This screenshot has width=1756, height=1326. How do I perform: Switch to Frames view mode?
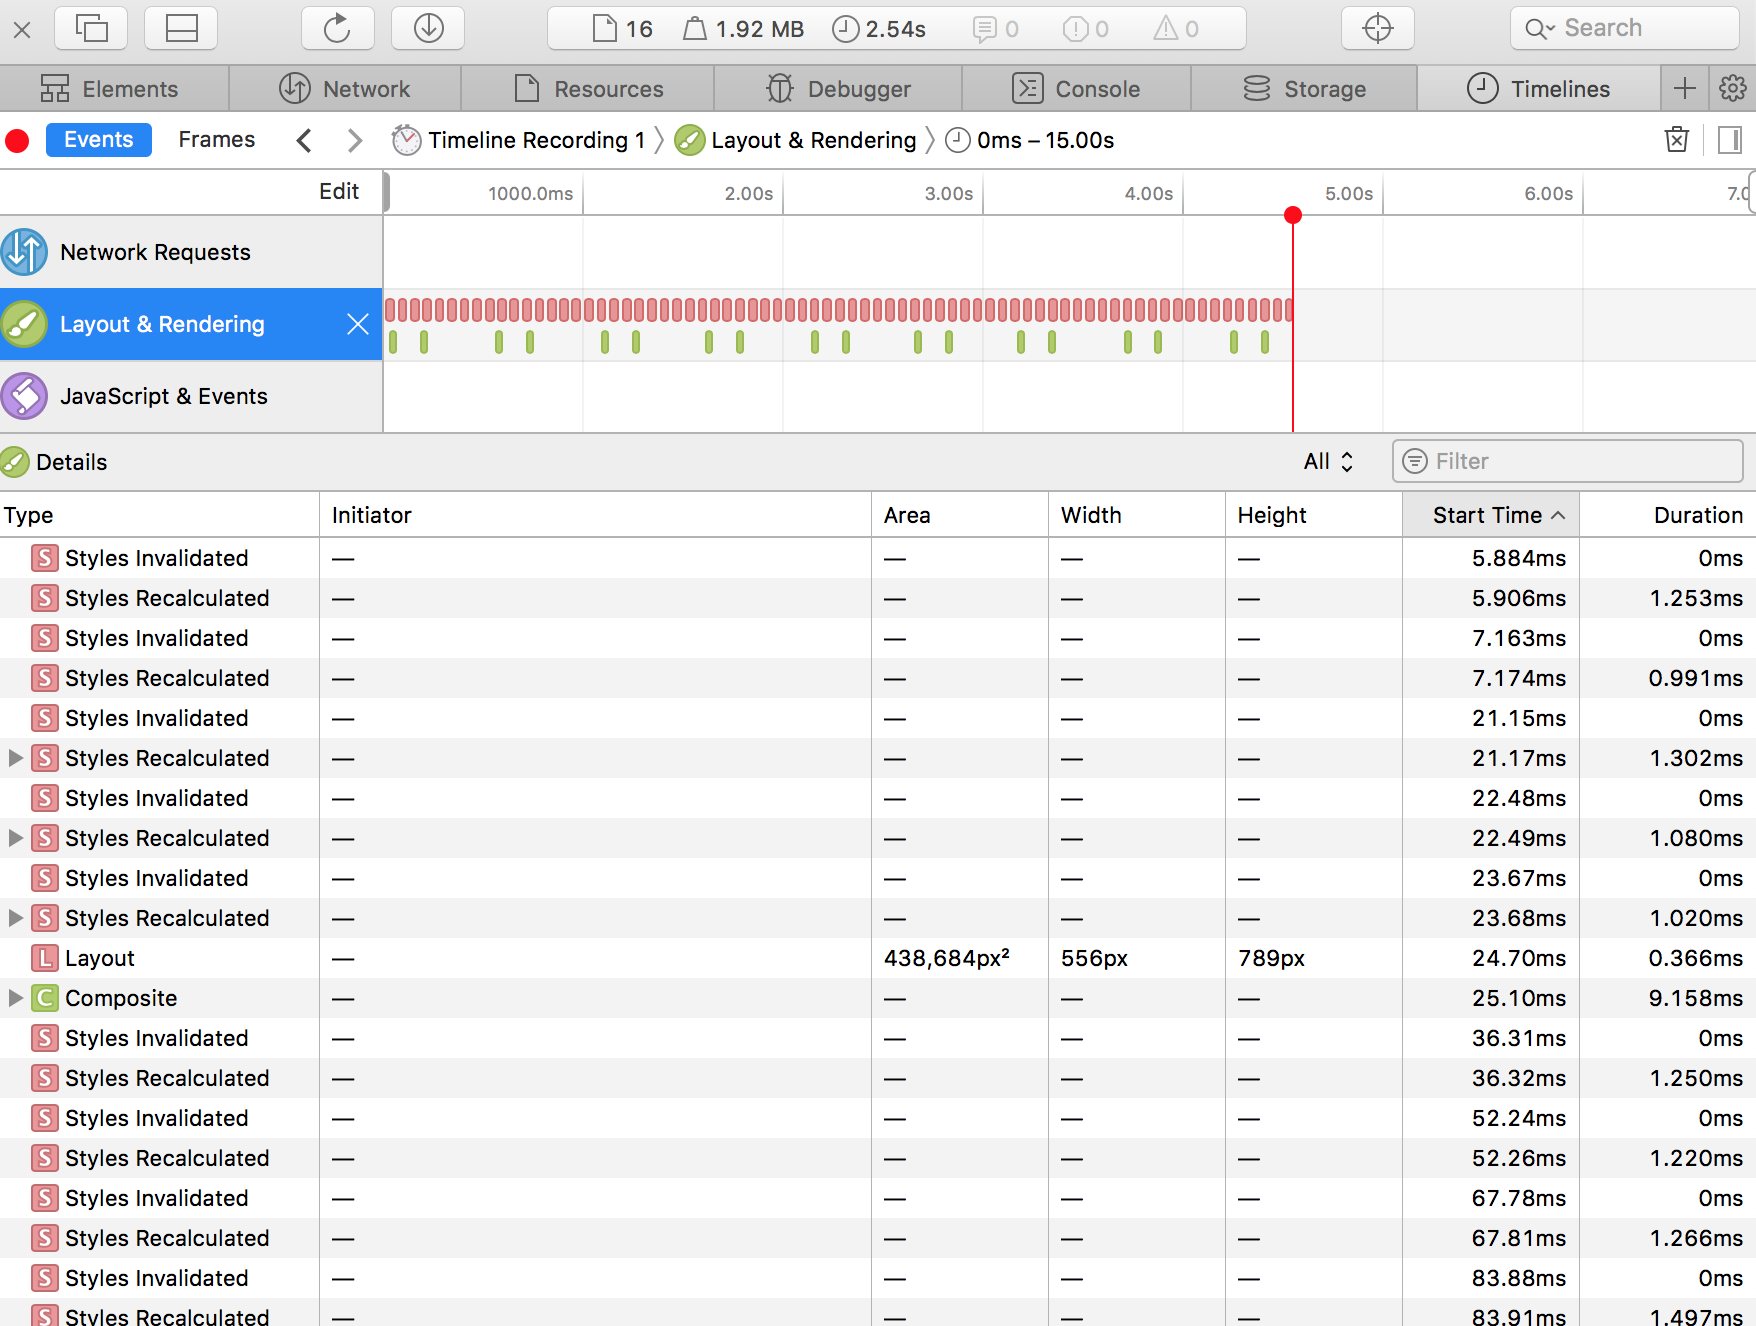click(x=216, y=140)
